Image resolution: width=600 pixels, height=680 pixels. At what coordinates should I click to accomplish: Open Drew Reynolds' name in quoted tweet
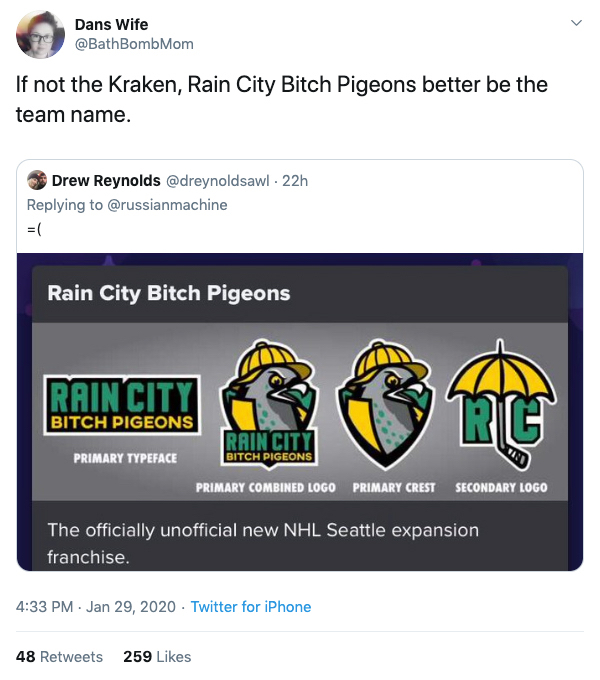(x=105, y=181)
